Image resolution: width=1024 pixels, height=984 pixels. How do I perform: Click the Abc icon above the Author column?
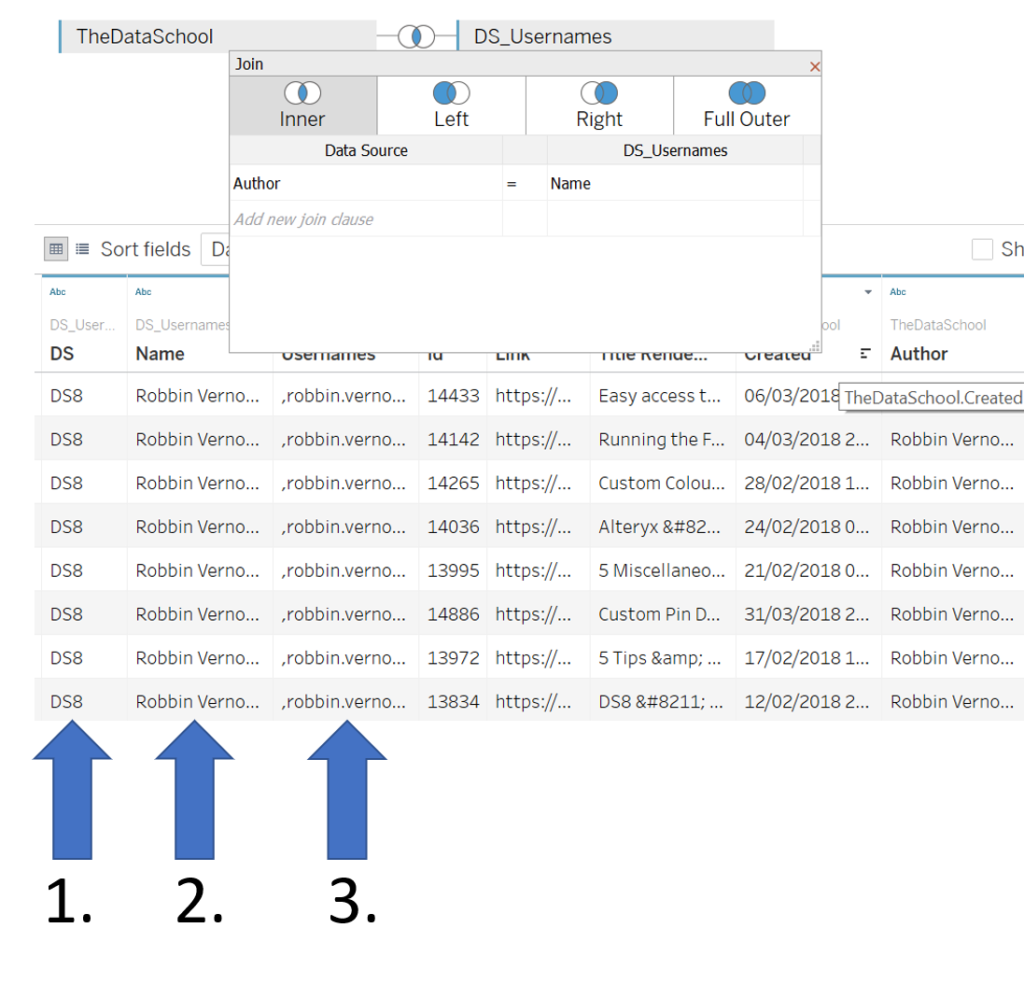click(x=897, y=291)
